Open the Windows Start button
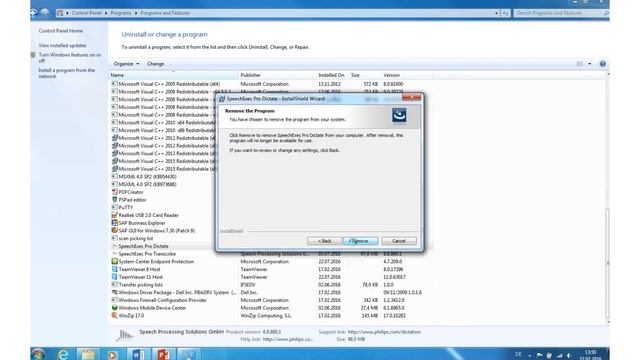The width and height of the screenshot is (640, 360). coord(38,354)
